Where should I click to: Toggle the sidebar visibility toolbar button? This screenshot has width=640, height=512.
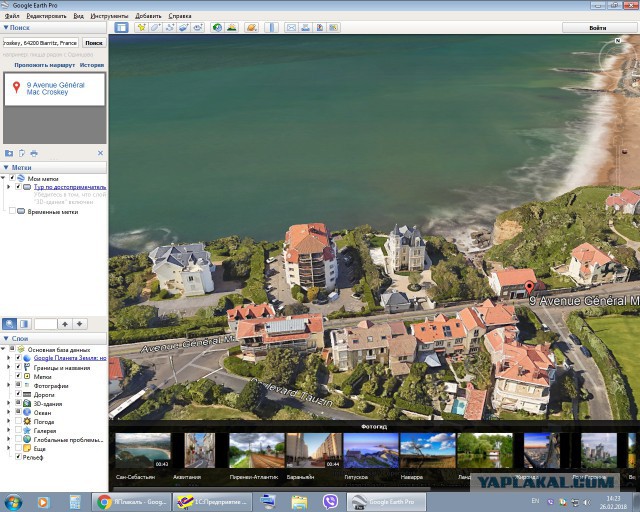[121, 27]
